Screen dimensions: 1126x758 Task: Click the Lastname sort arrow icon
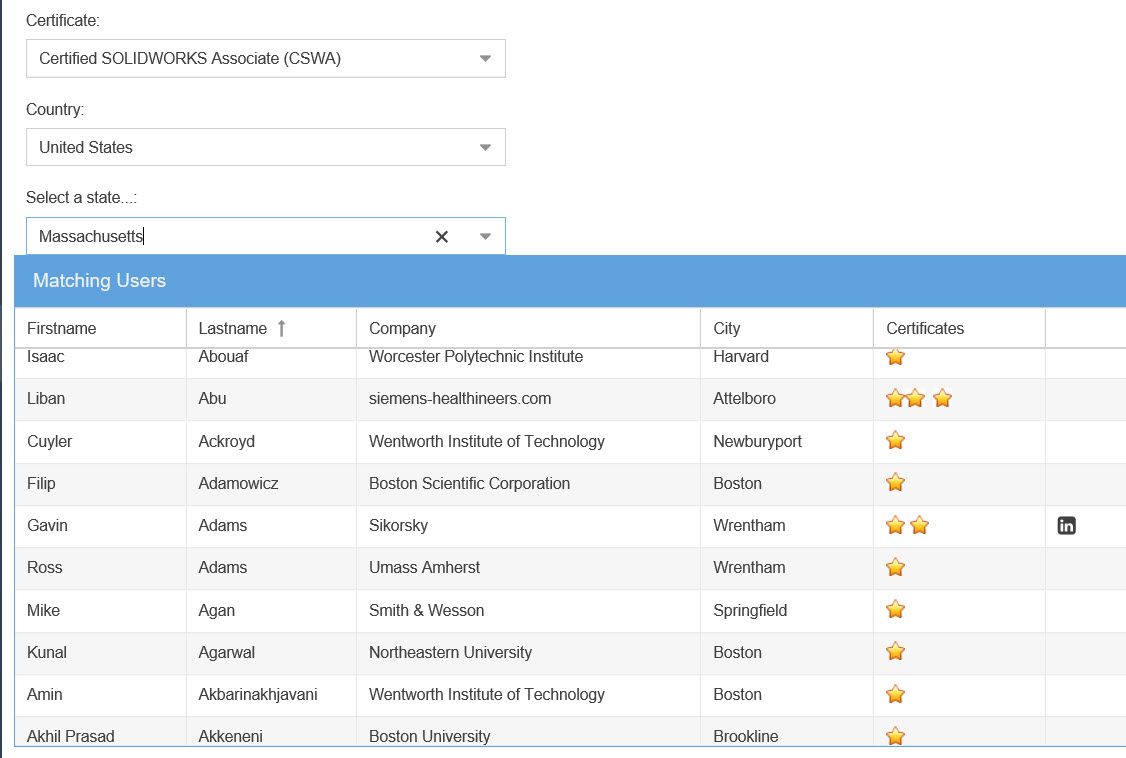point(281,328)
